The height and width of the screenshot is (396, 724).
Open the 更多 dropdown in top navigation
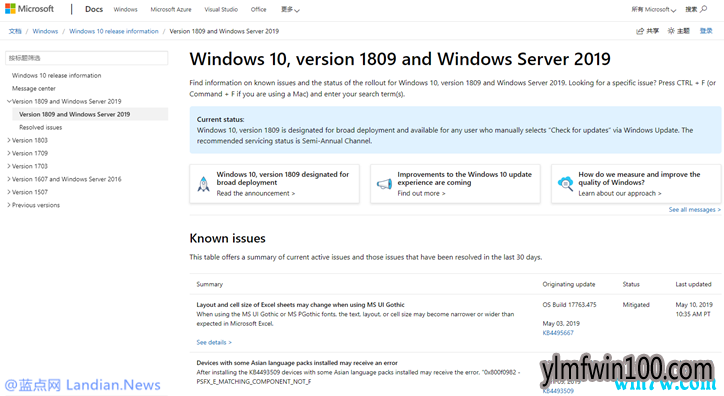tap(290, 9)
